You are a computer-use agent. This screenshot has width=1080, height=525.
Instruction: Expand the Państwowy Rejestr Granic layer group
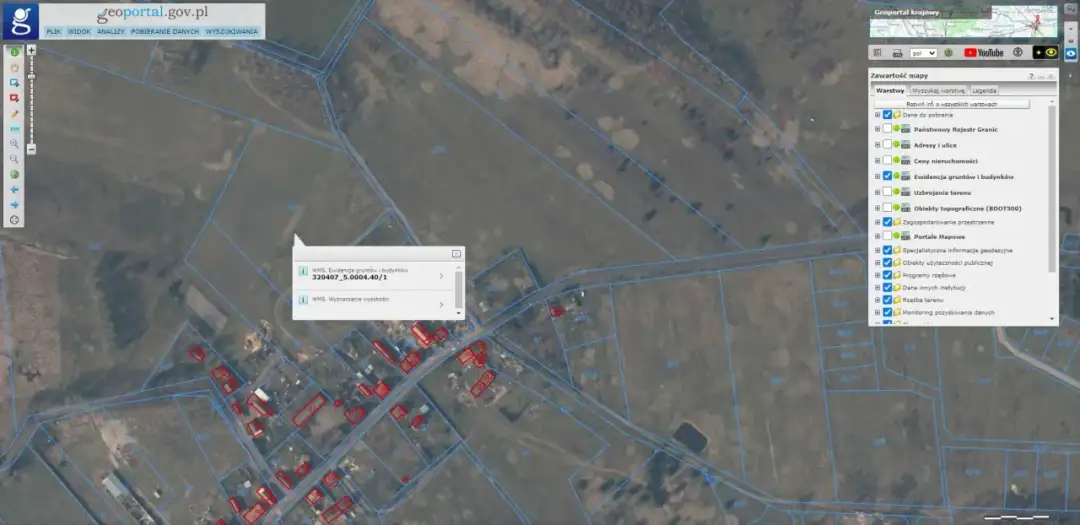(877, 130)
